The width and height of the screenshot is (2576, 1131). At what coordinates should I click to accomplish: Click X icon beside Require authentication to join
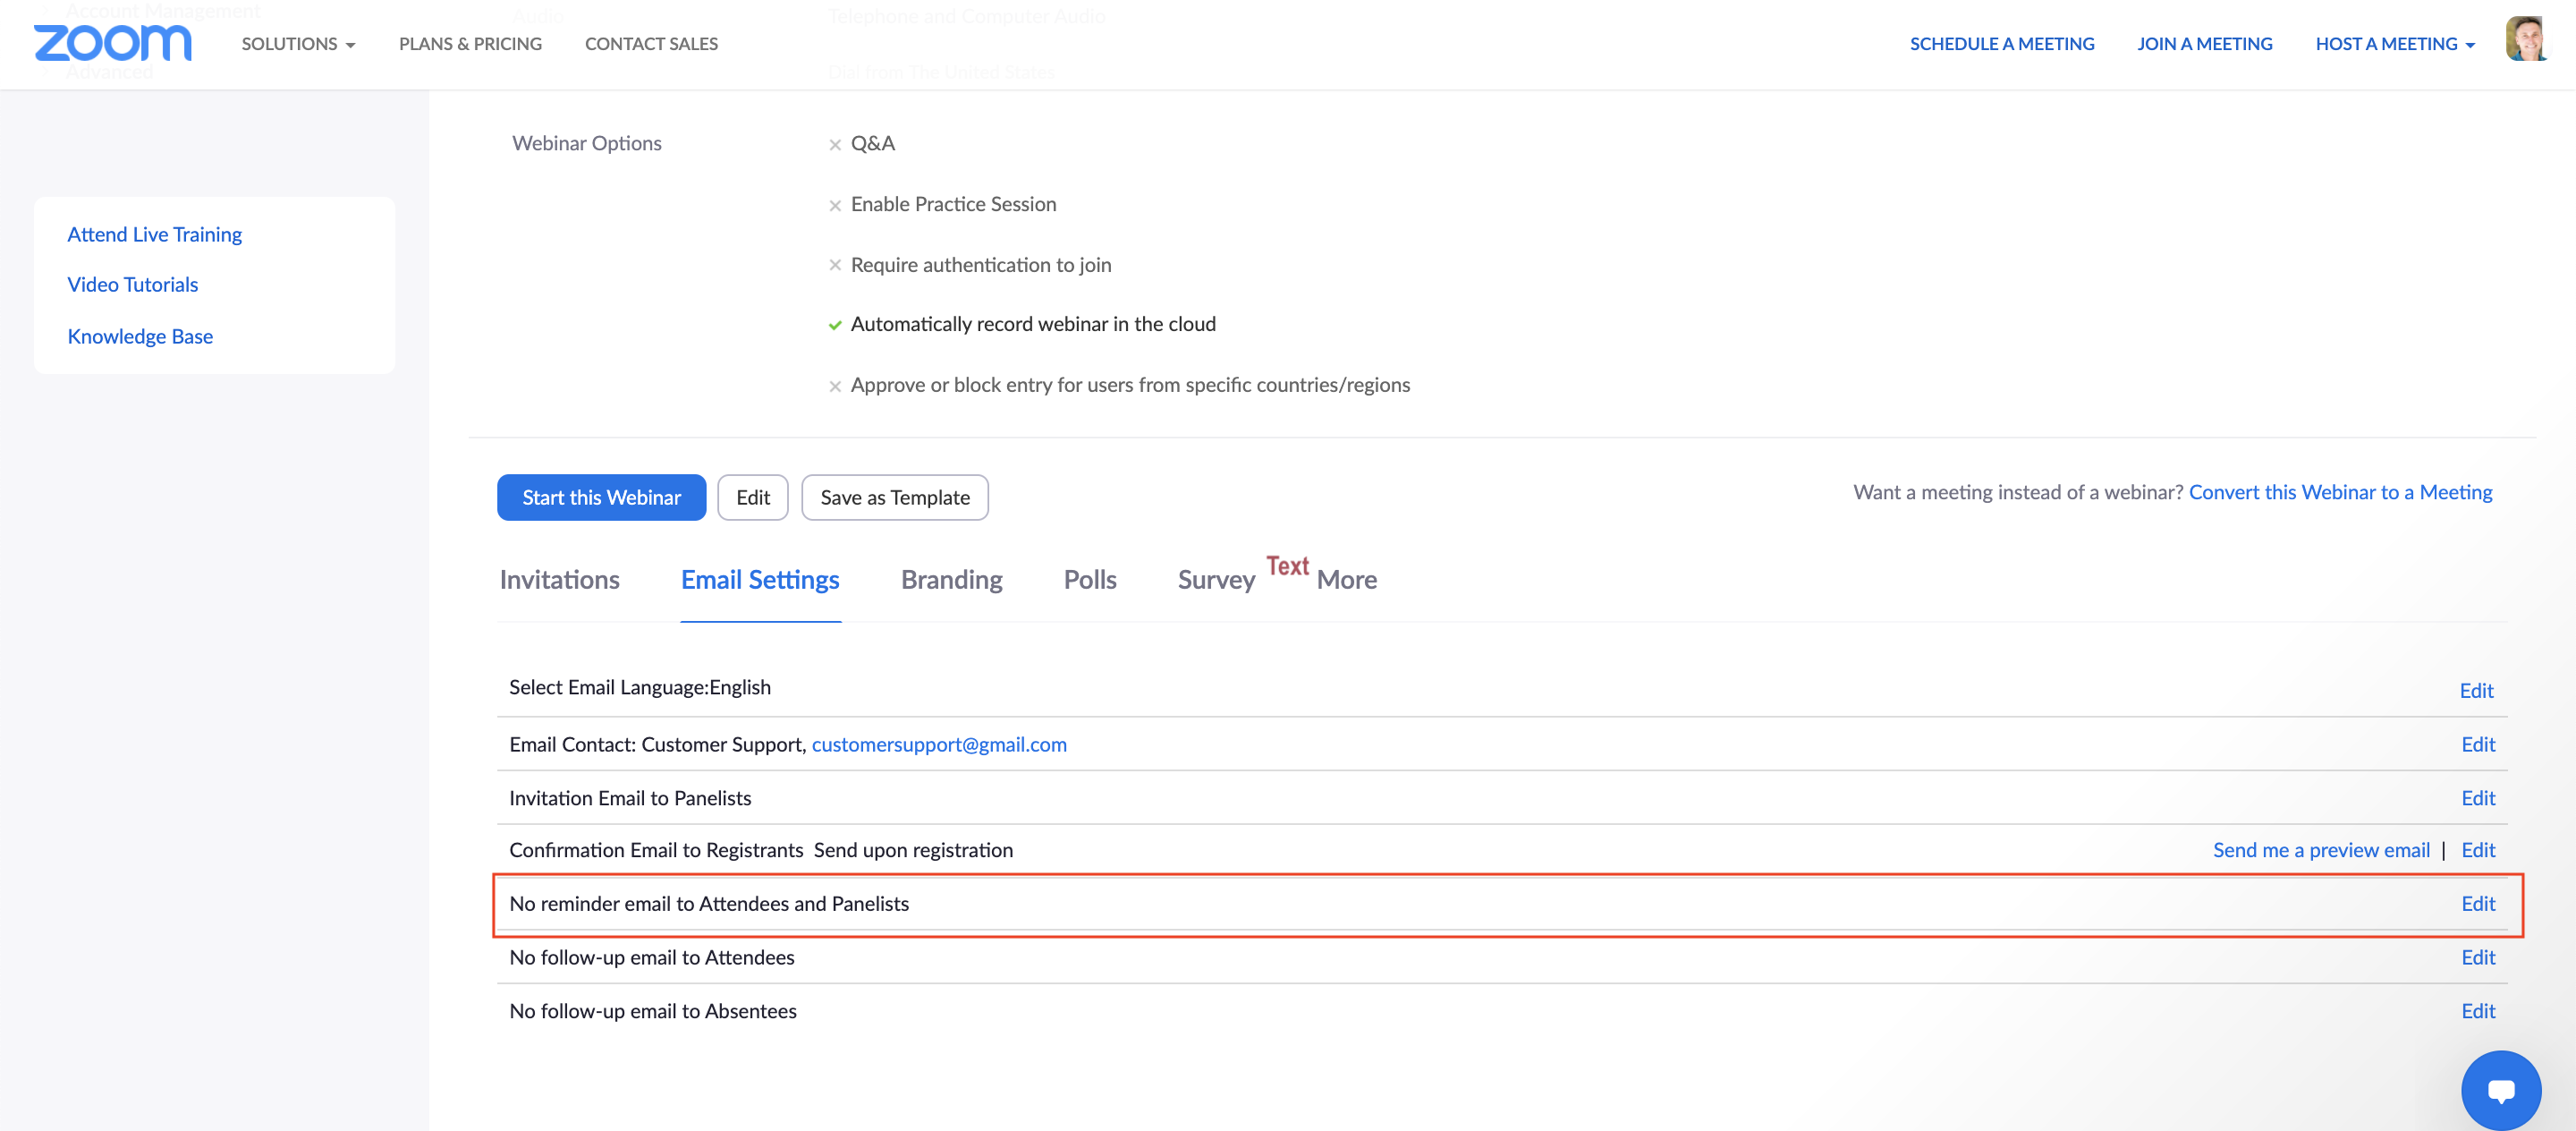tap(835, 265)
